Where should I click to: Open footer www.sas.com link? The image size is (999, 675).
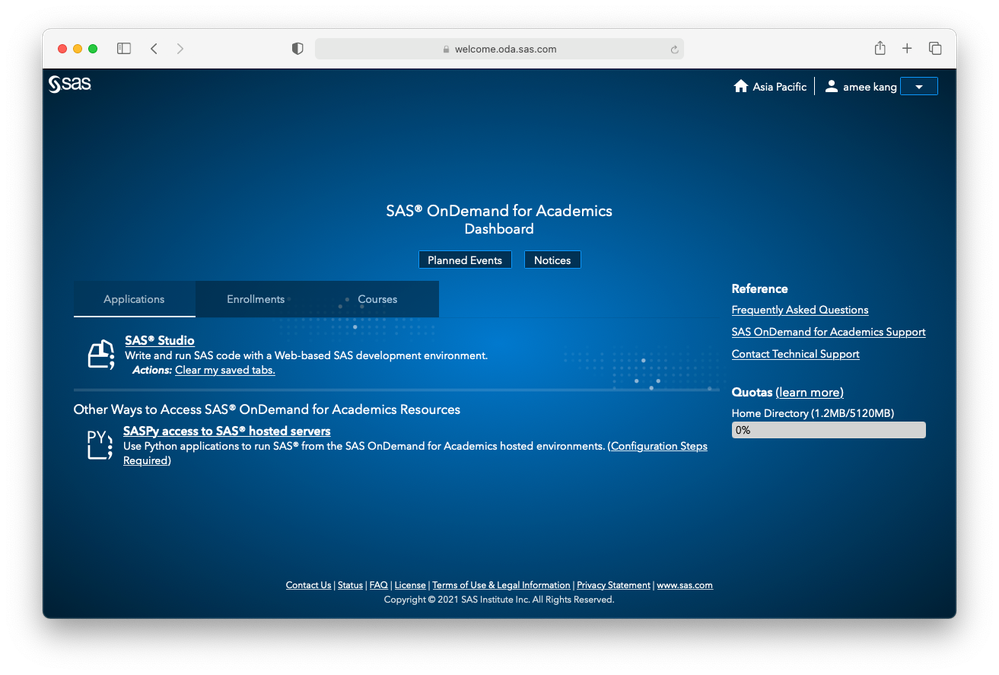(x=685, y=585)
